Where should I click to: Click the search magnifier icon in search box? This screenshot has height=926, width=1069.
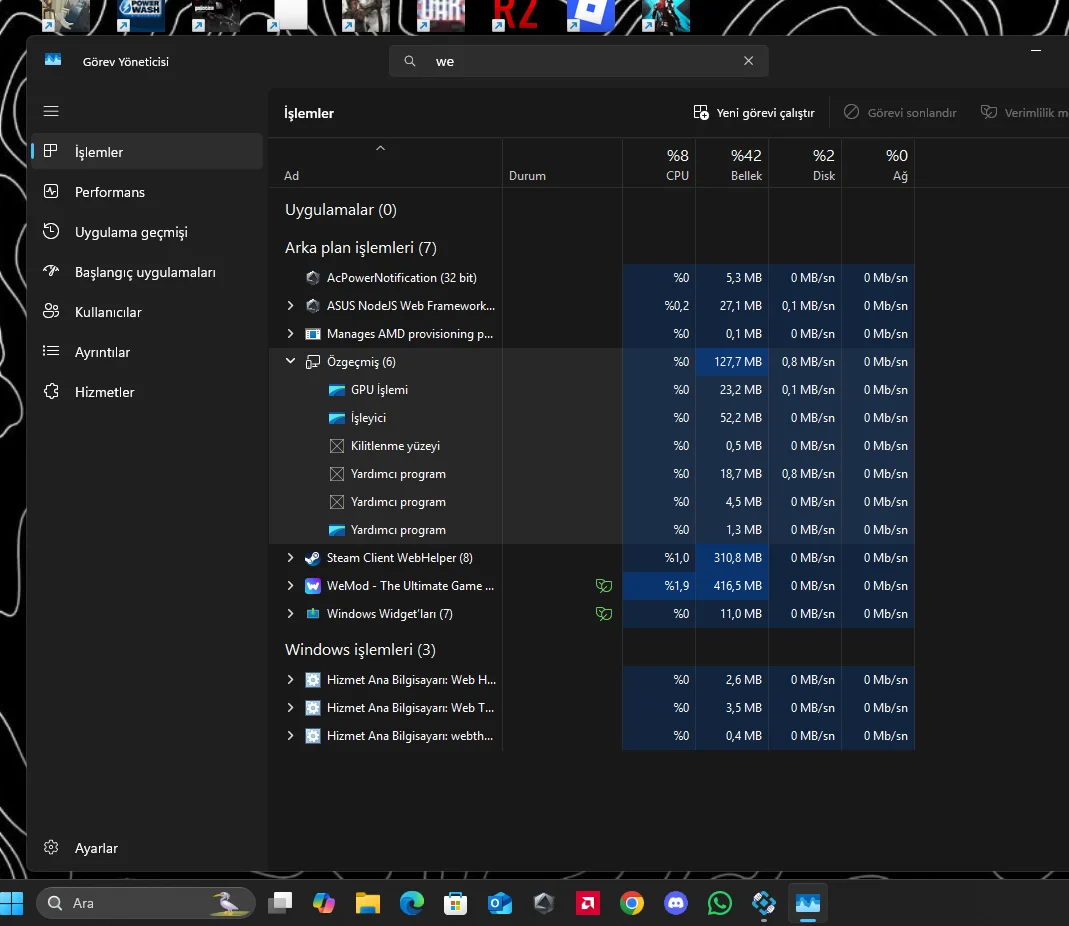(x=410, y=61)
